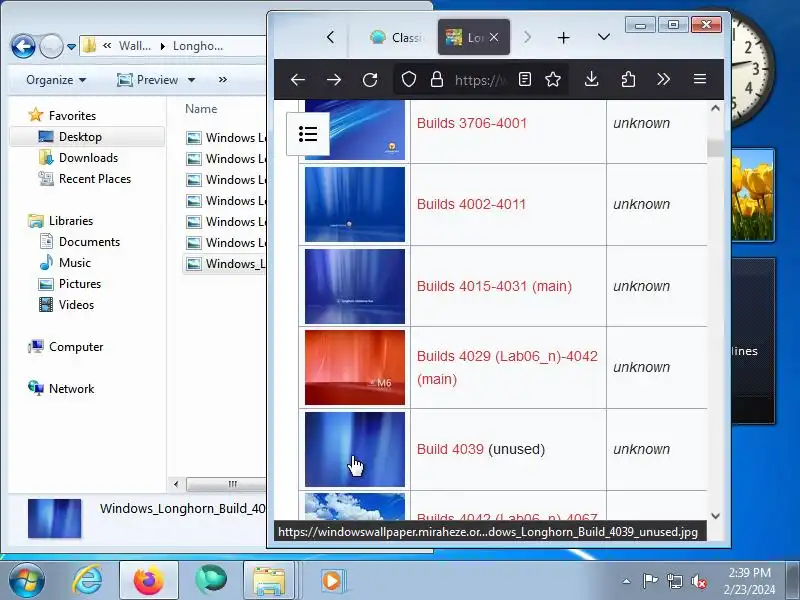Select Computer in Explorer navigation pane
Viewport: 800px width, 600px height.
[76, 347]
